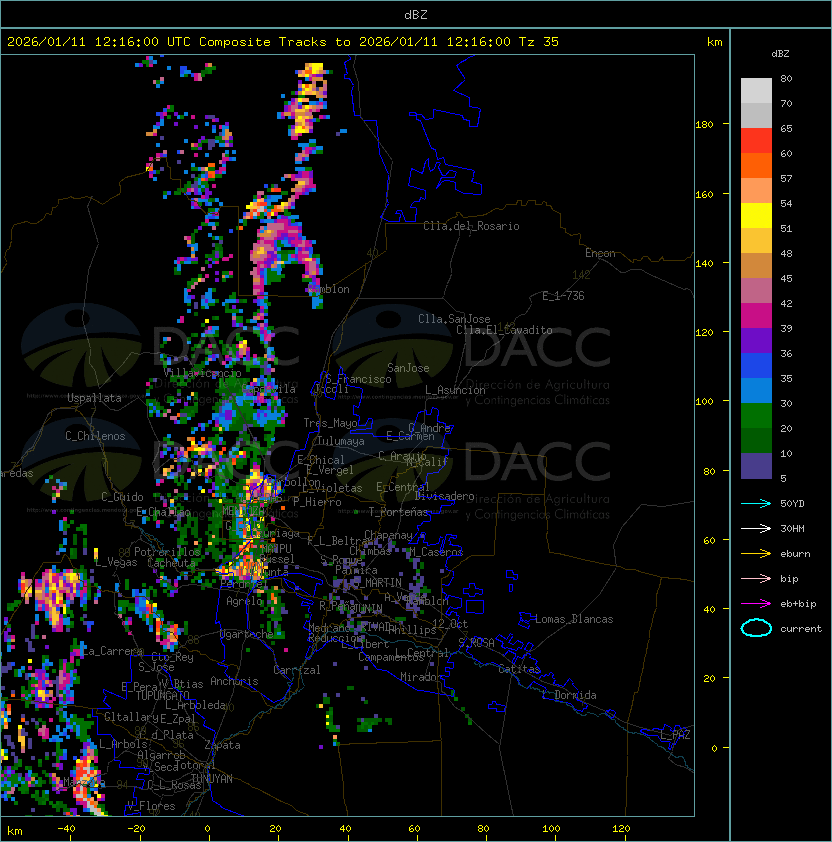Click the 'Carrizal' place label
The height and width of the screenshot is (842, 832).
tap(297, 670)
